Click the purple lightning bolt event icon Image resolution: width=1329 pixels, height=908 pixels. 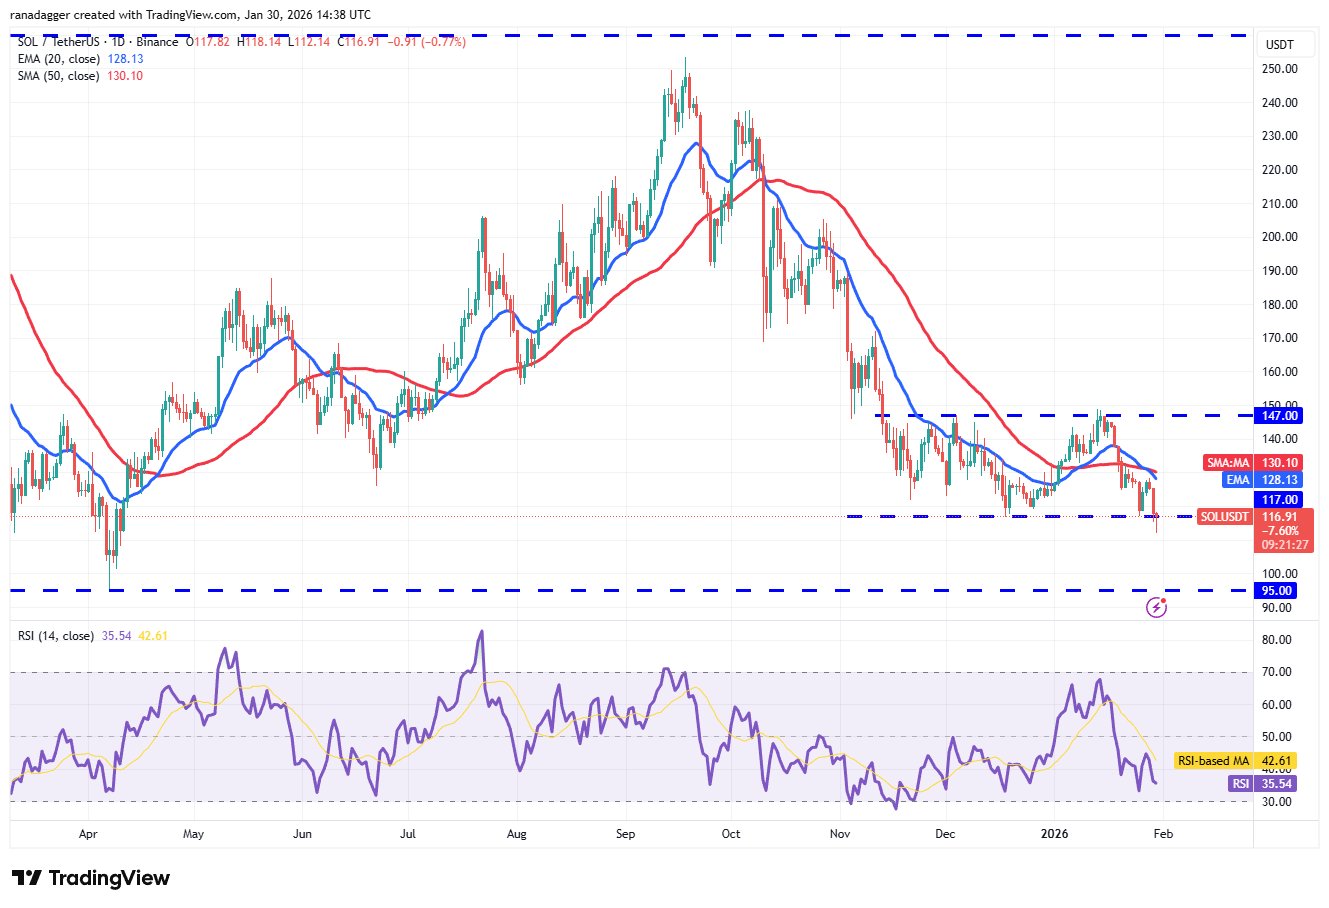[x=1156, y=606]
